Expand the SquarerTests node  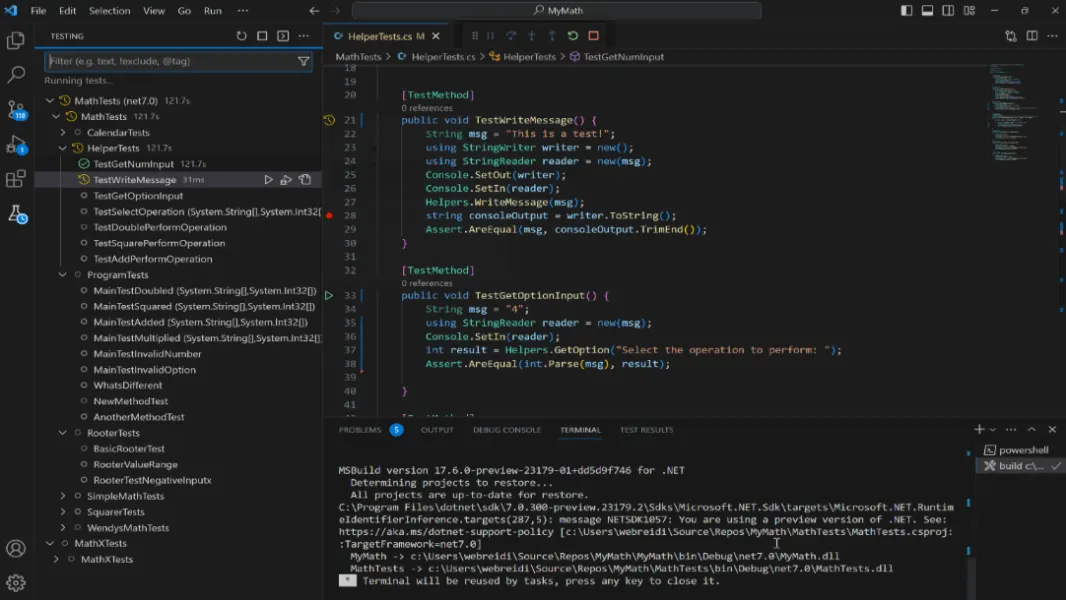click(63, 512)
